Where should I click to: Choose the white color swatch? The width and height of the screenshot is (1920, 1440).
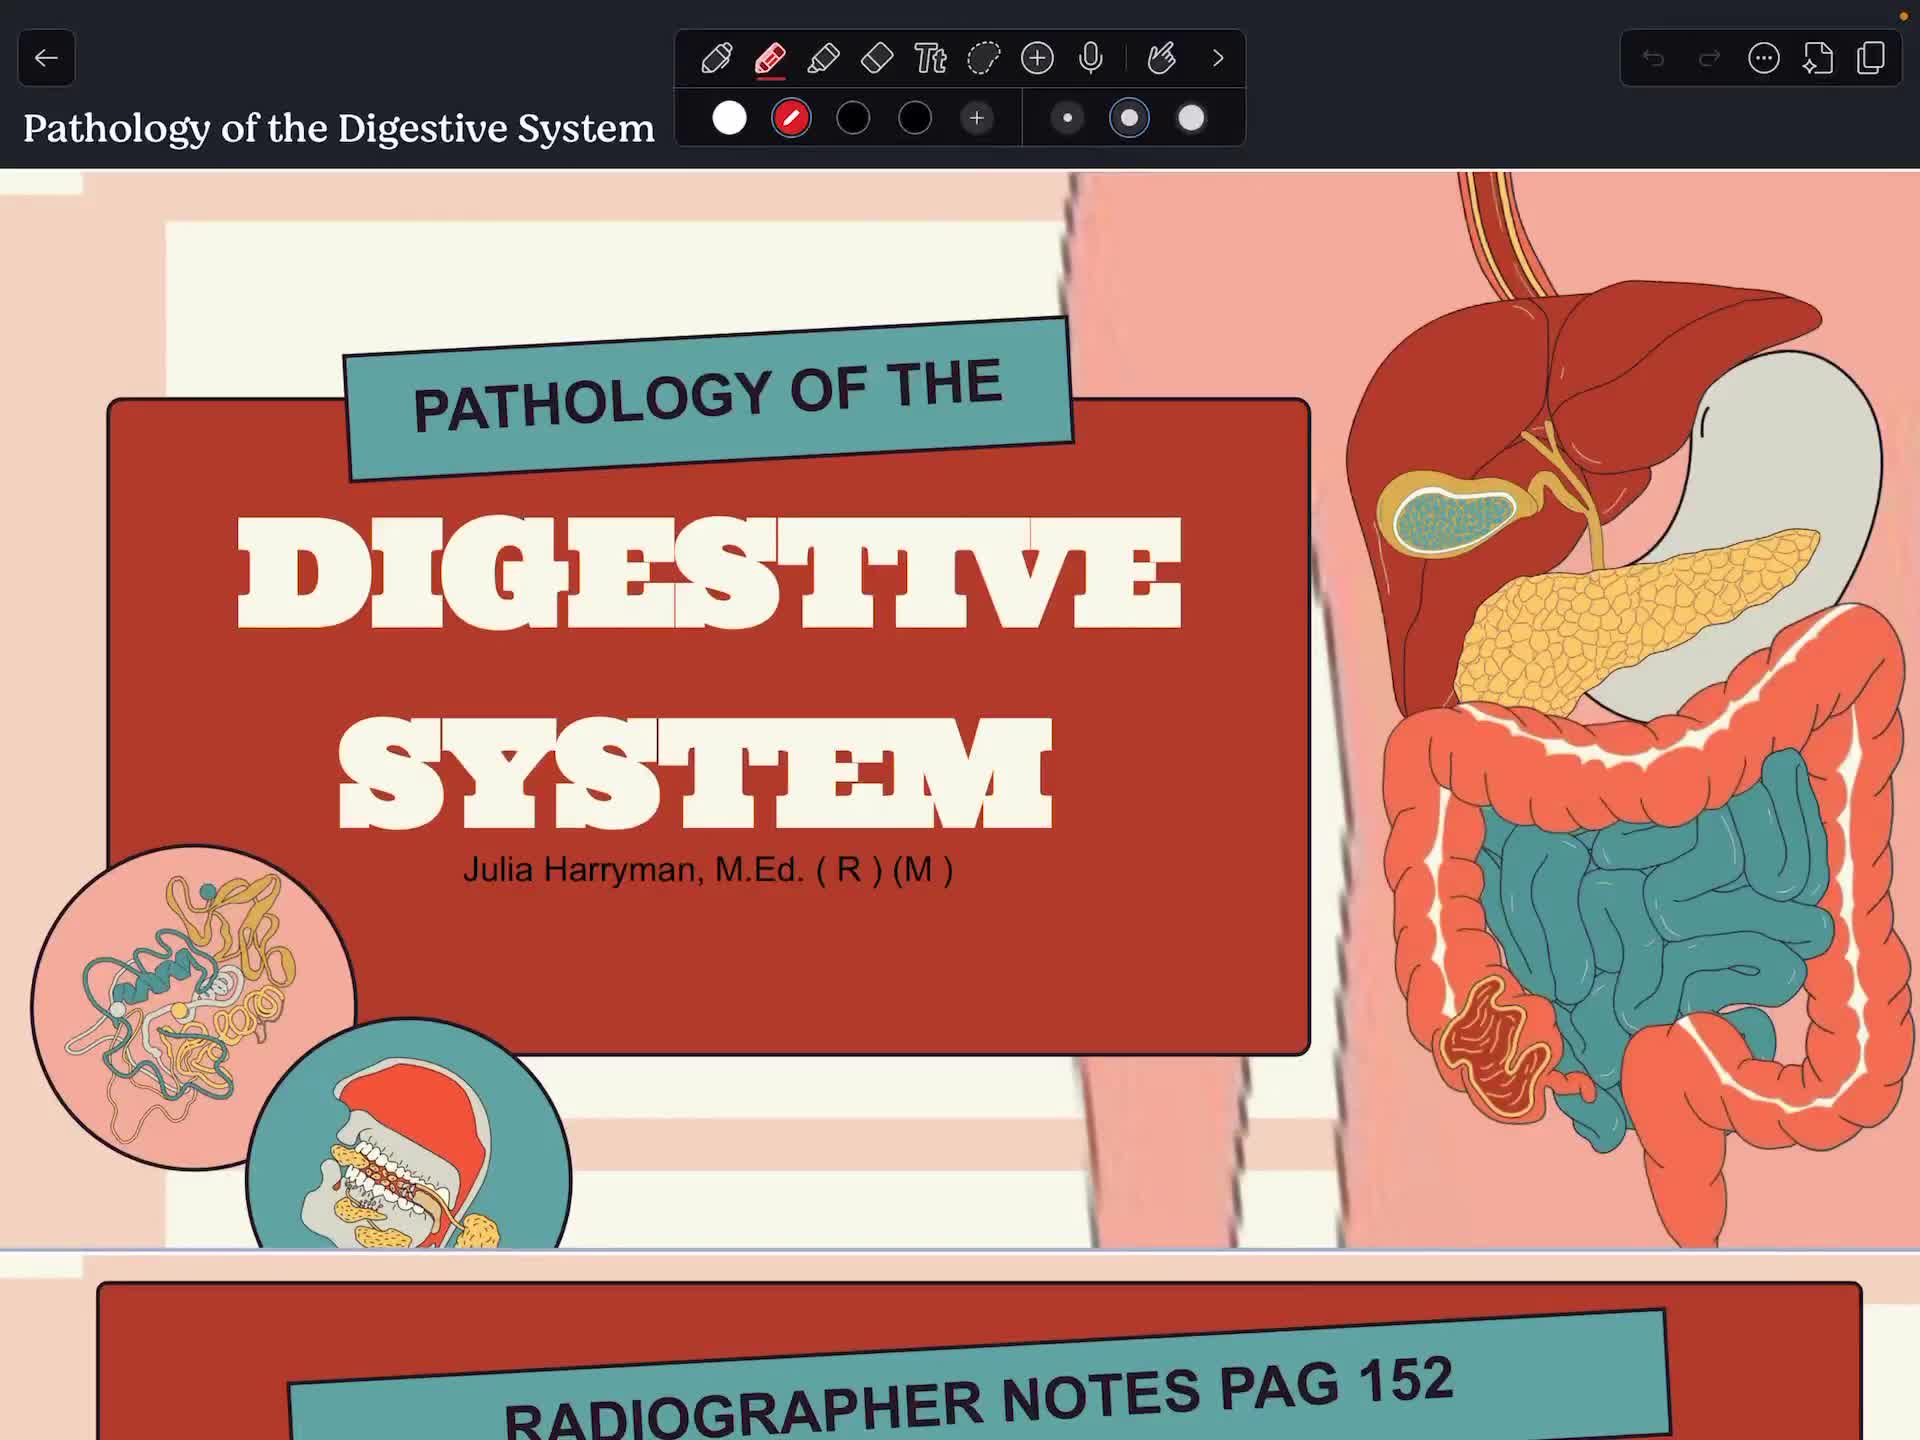click(x=729, y=118)
